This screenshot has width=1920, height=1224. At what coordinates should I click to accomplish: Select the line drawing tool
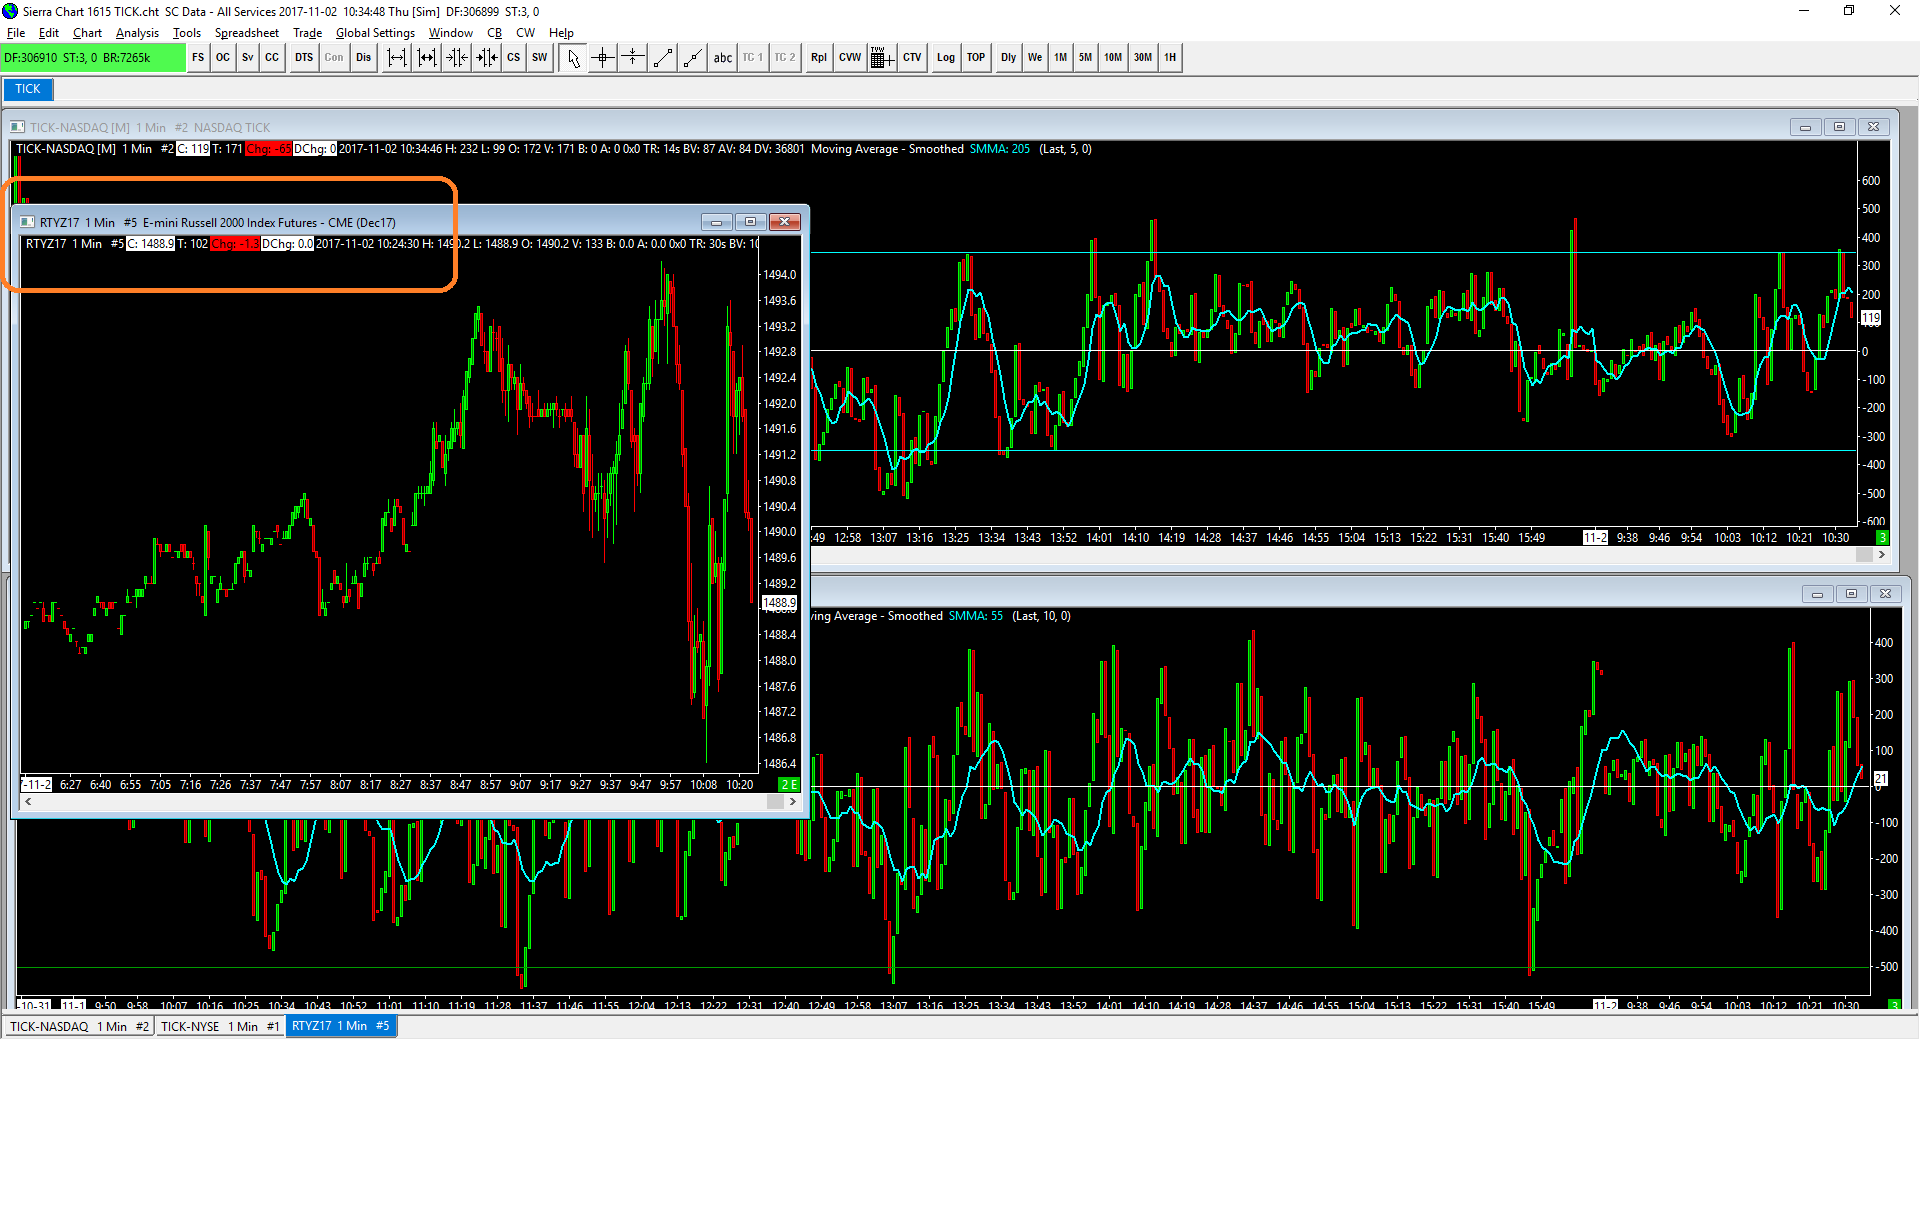click(x=662, y=58)
